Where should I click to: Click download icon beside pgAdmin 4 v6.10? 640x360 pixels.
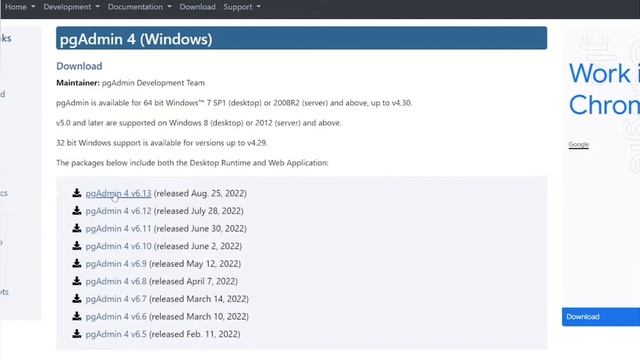coord(77,246)
